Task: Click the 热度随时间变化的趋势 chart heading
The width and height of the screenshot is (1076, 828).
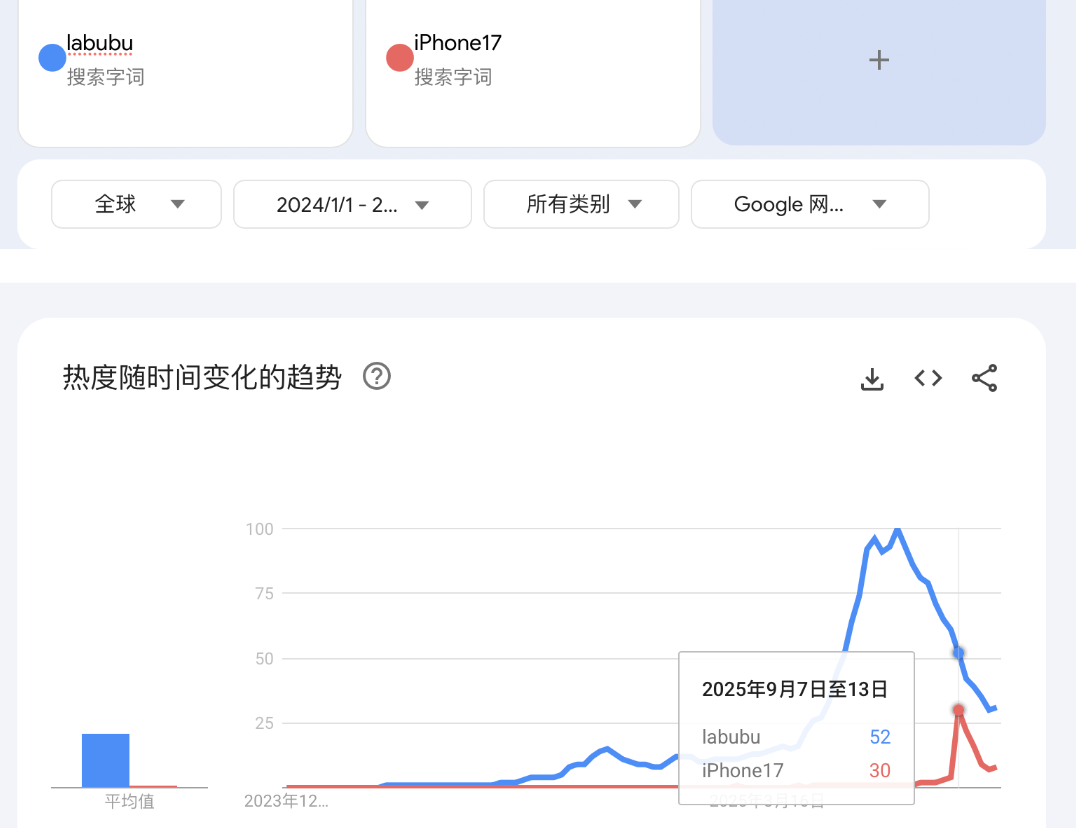Action: (x=202, y=377)
